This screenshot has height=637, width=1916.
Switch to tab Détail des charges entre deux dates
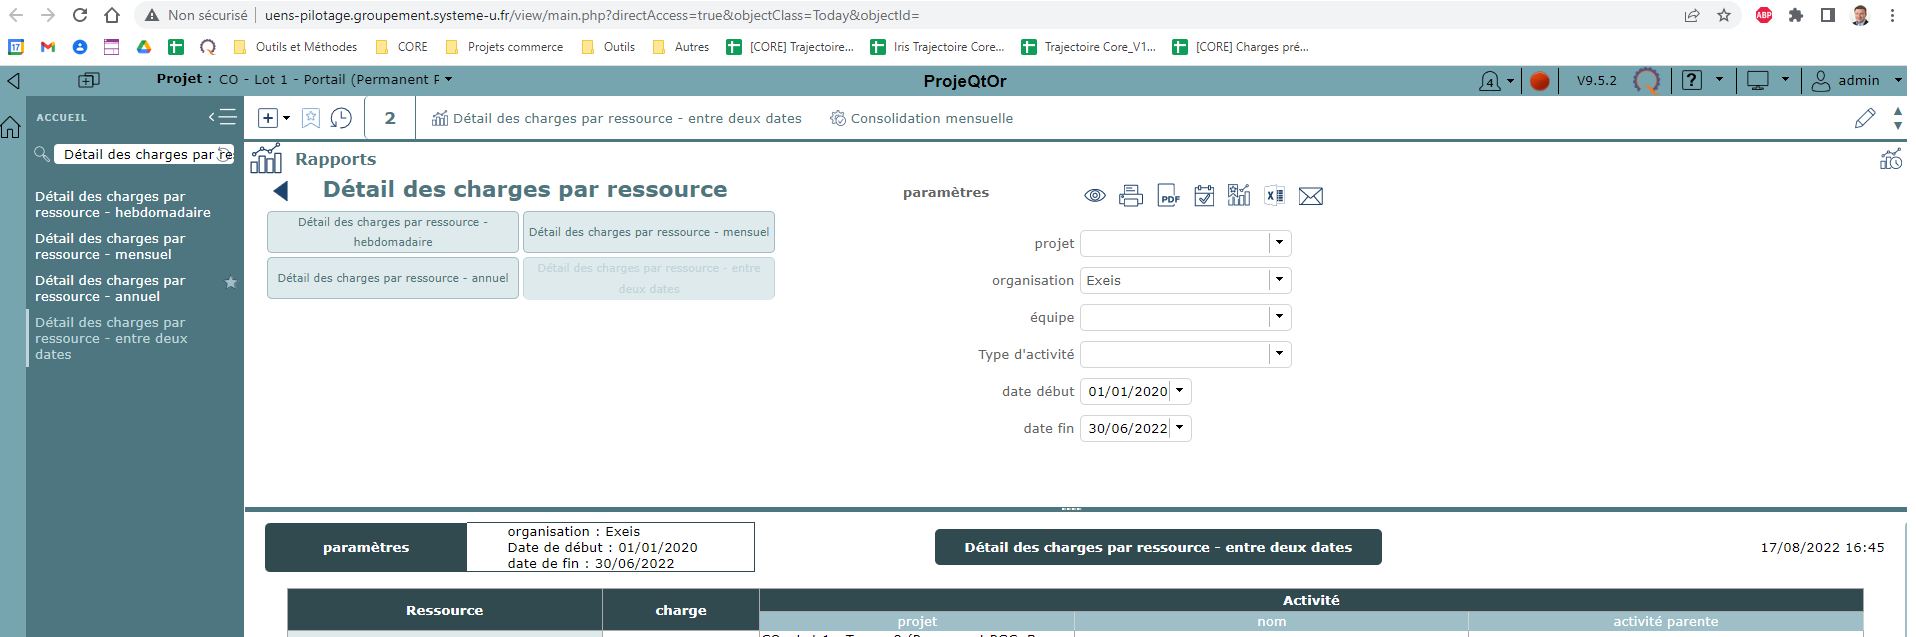(616, 118)
